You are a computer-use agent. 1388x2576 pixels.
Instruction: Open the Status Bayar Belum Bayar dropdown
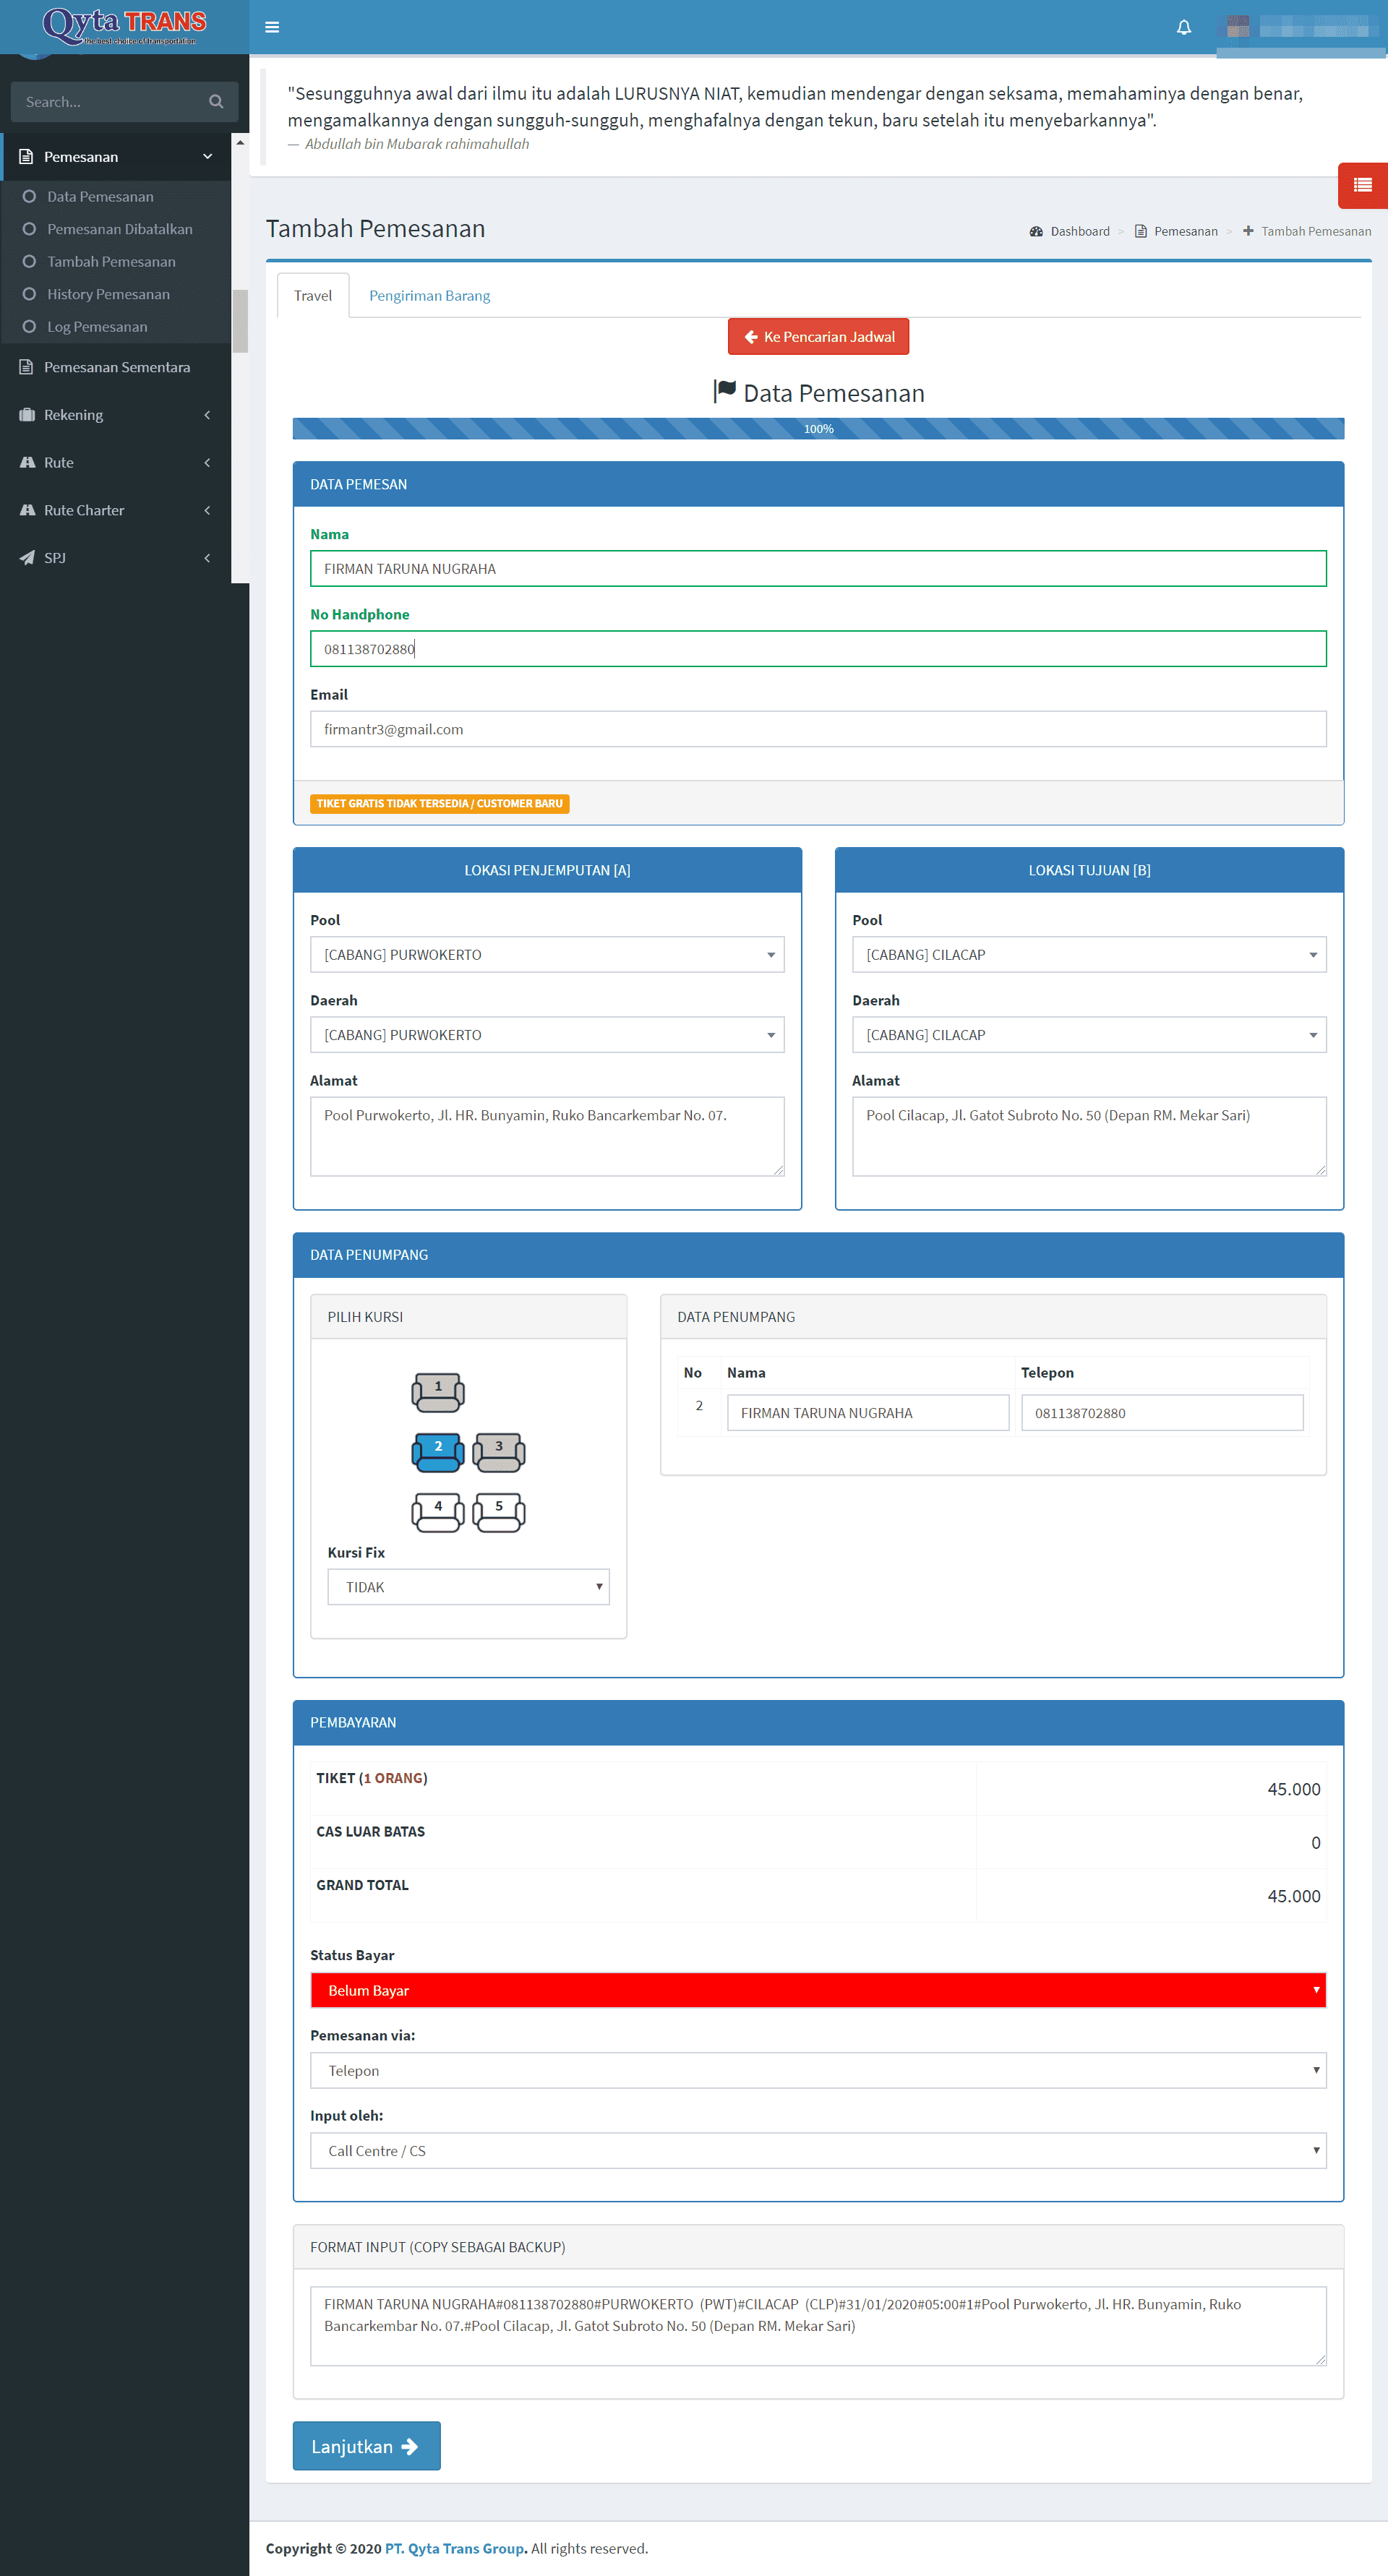point(817,1990)
